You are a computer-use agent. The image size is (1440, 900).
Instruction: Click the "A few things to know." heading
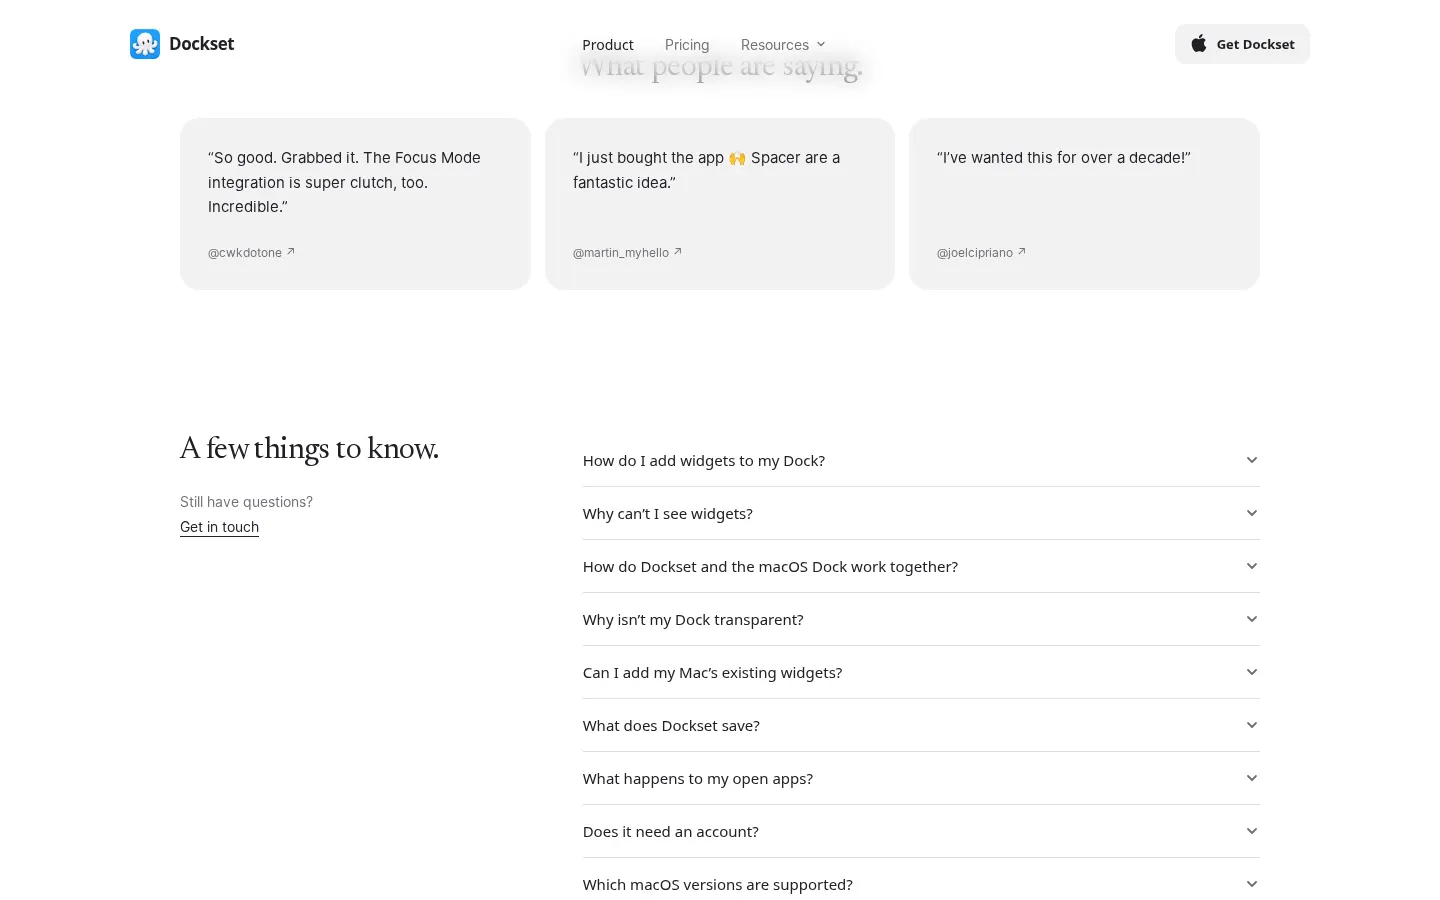tap(309, 448)
